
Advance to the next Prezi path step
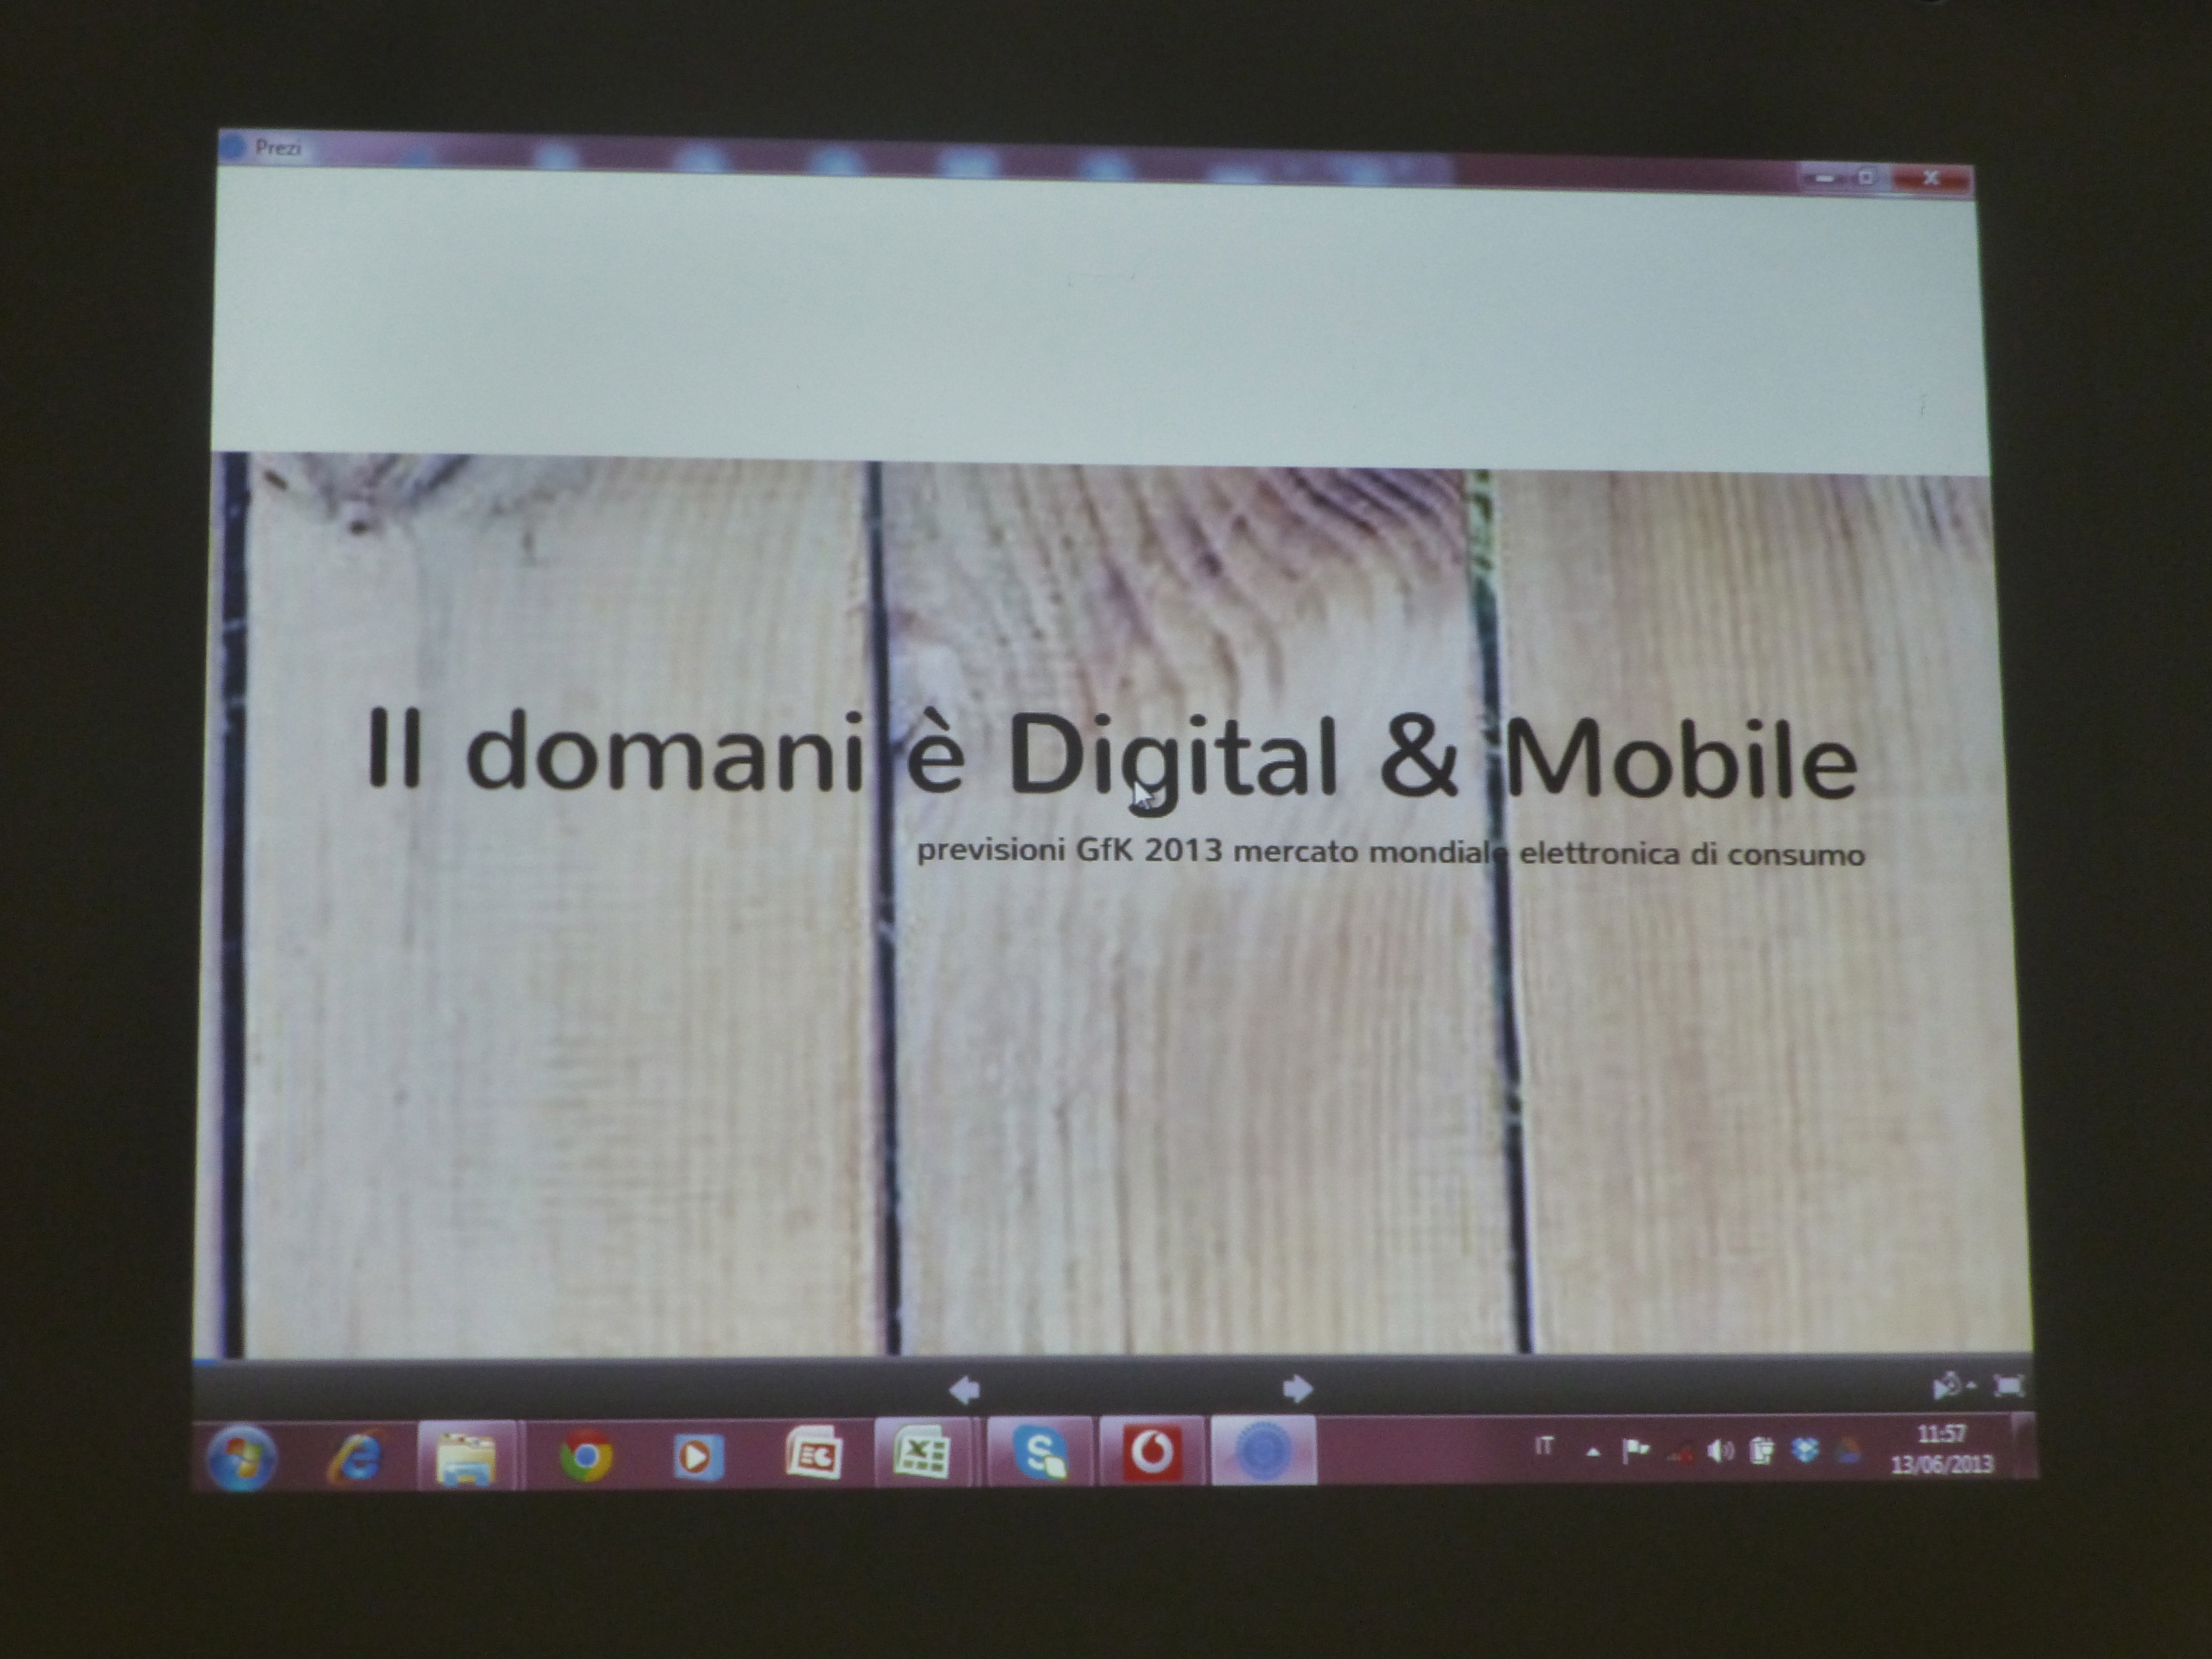click(x=1297, y=1388)
